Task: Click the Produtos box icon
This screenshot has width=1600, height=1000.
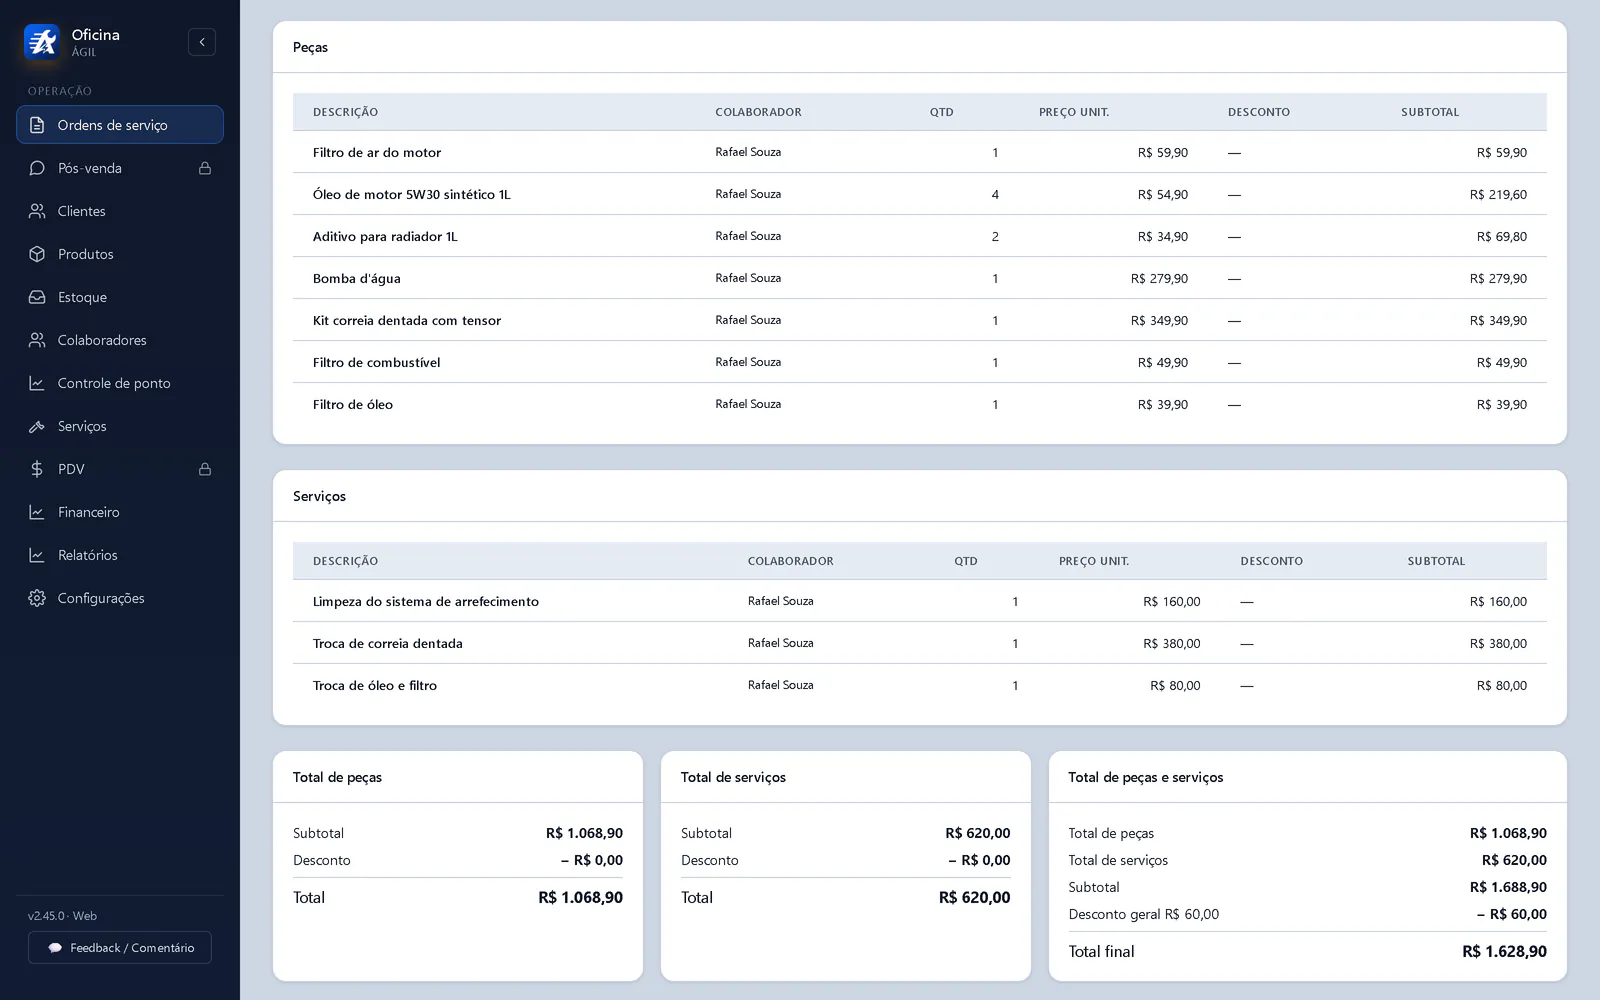Action: [37, 254]
